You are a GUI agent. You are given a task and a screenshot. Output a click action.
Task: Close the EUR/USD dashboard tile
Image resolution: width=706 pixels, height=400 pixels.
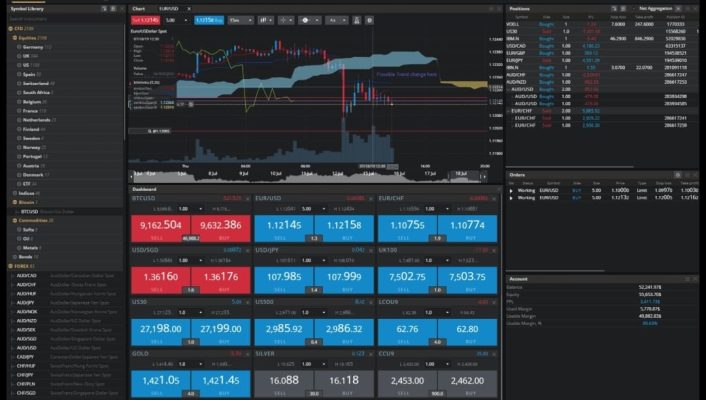[371, 199]
